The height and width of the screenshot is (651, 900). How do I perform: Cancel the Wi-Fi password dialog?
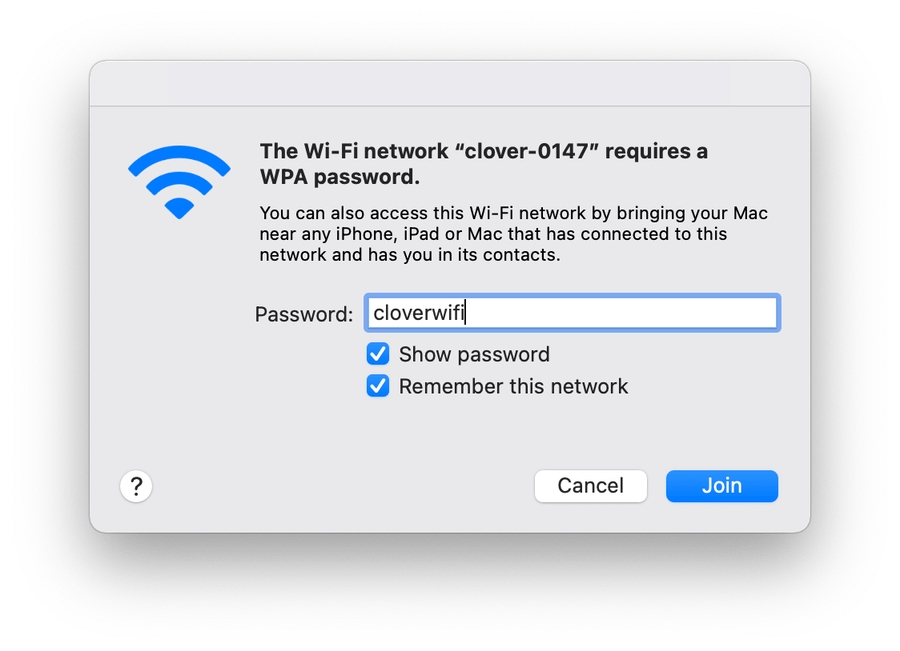click(590, 486)
